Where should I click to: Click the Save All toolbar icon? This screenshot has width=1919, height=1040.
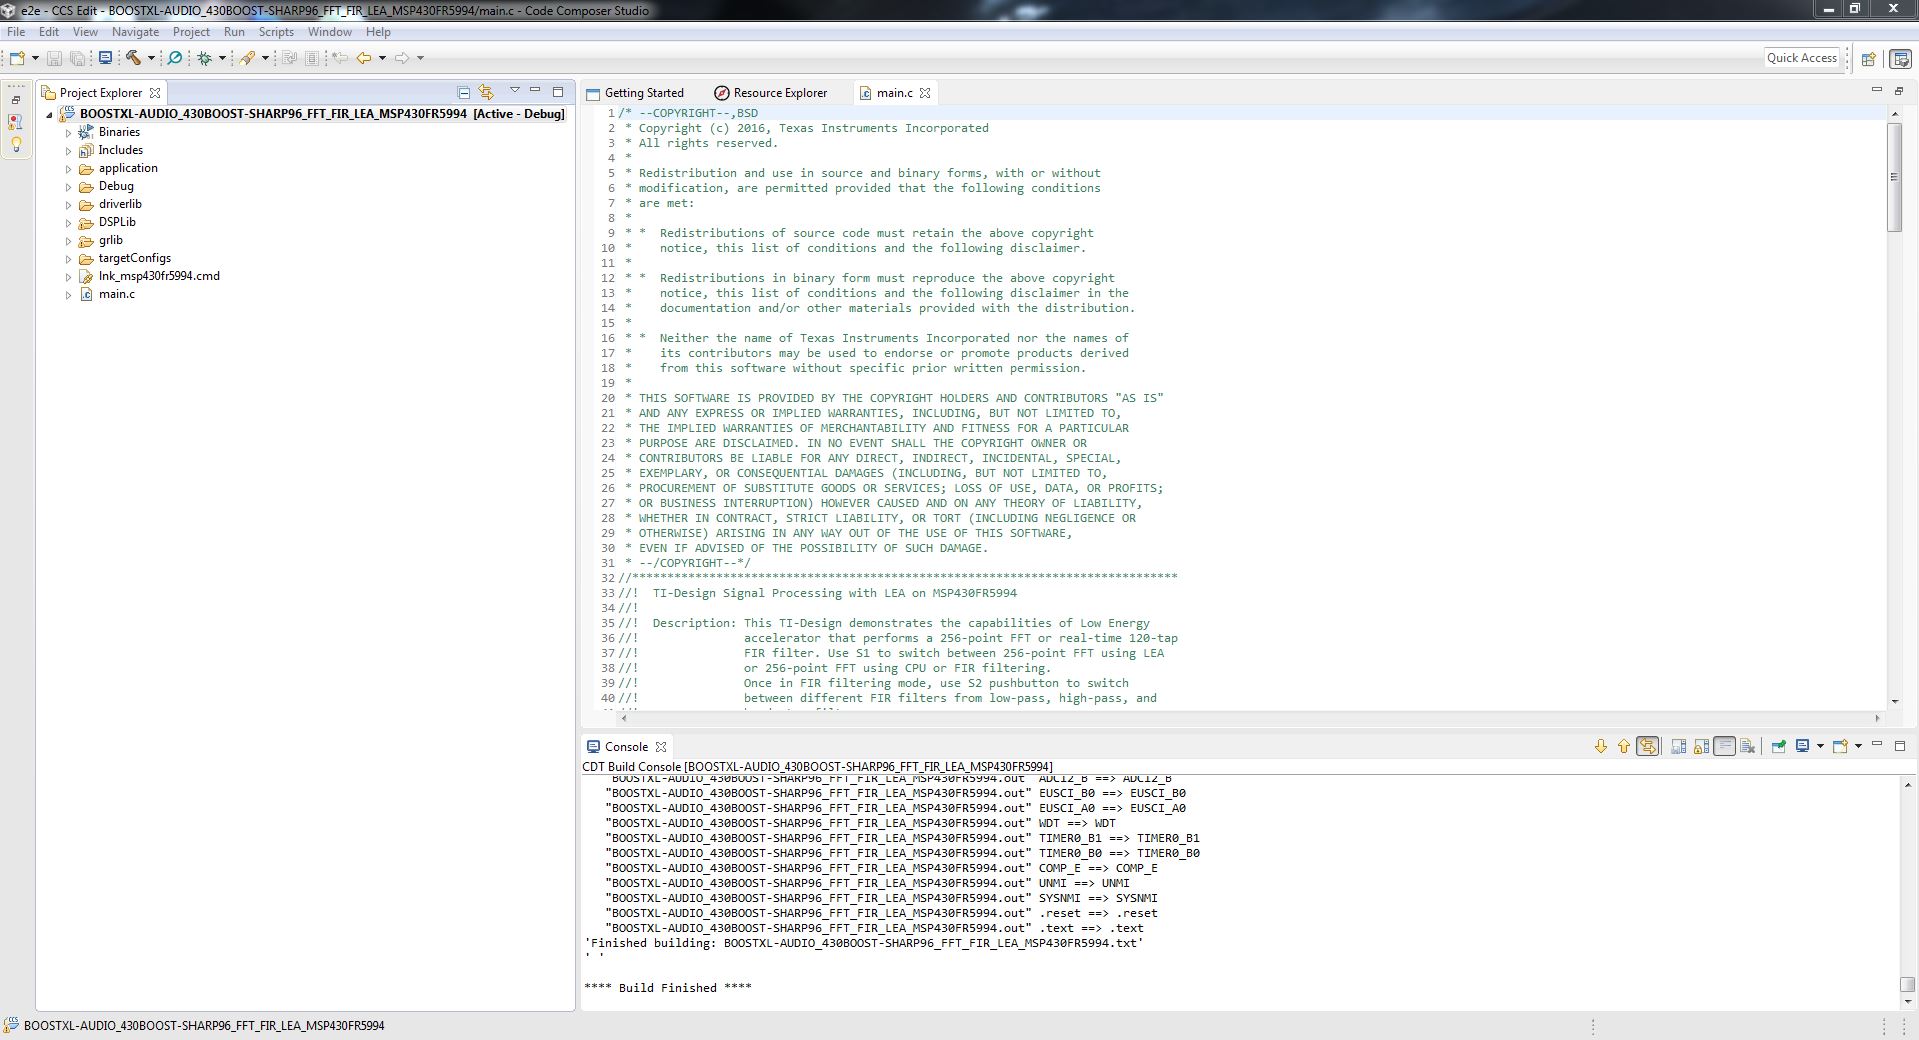(x=77, y=58)
